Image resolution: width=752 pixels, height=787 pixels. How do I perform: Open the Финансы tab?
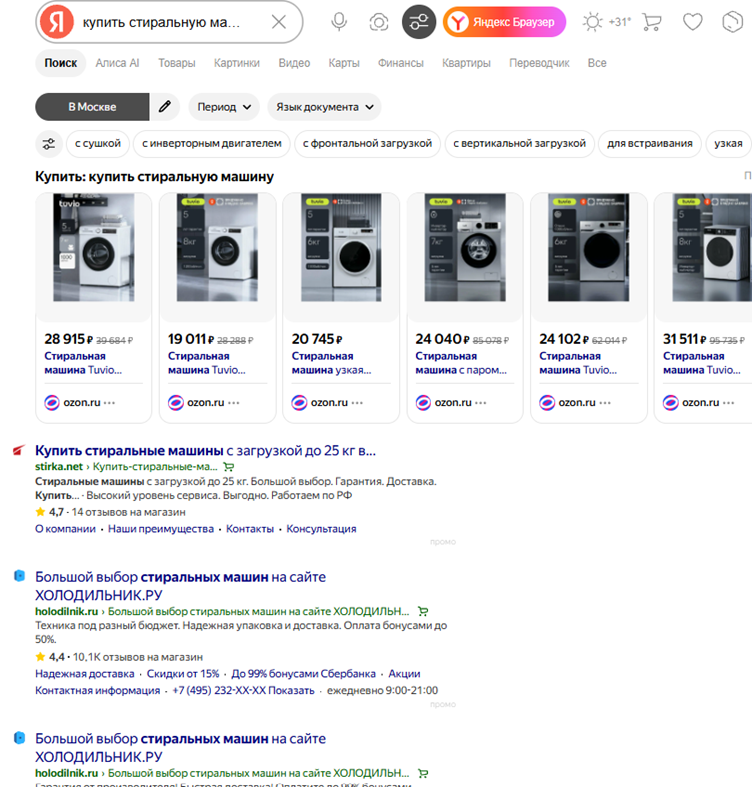point(401,63)
